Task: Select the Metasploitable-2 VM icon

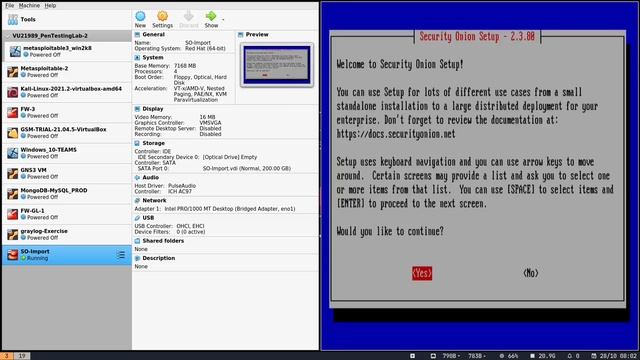Action: point(13,72)
